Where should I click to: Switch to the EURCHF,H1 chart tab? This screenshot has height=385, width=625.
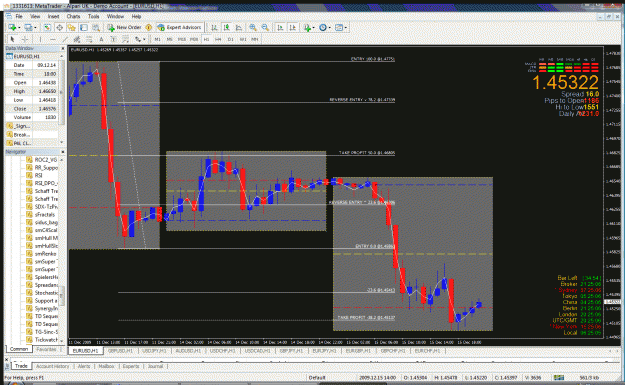427,351
